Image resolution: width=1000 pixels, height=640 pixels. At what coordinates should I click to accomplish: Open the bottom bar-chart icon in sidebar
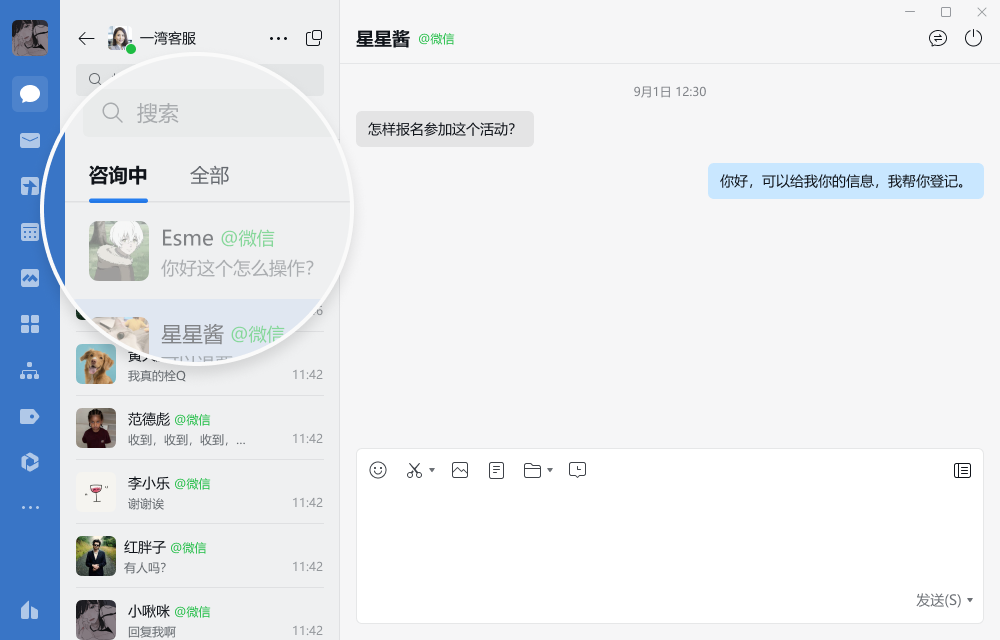(30, 610)
